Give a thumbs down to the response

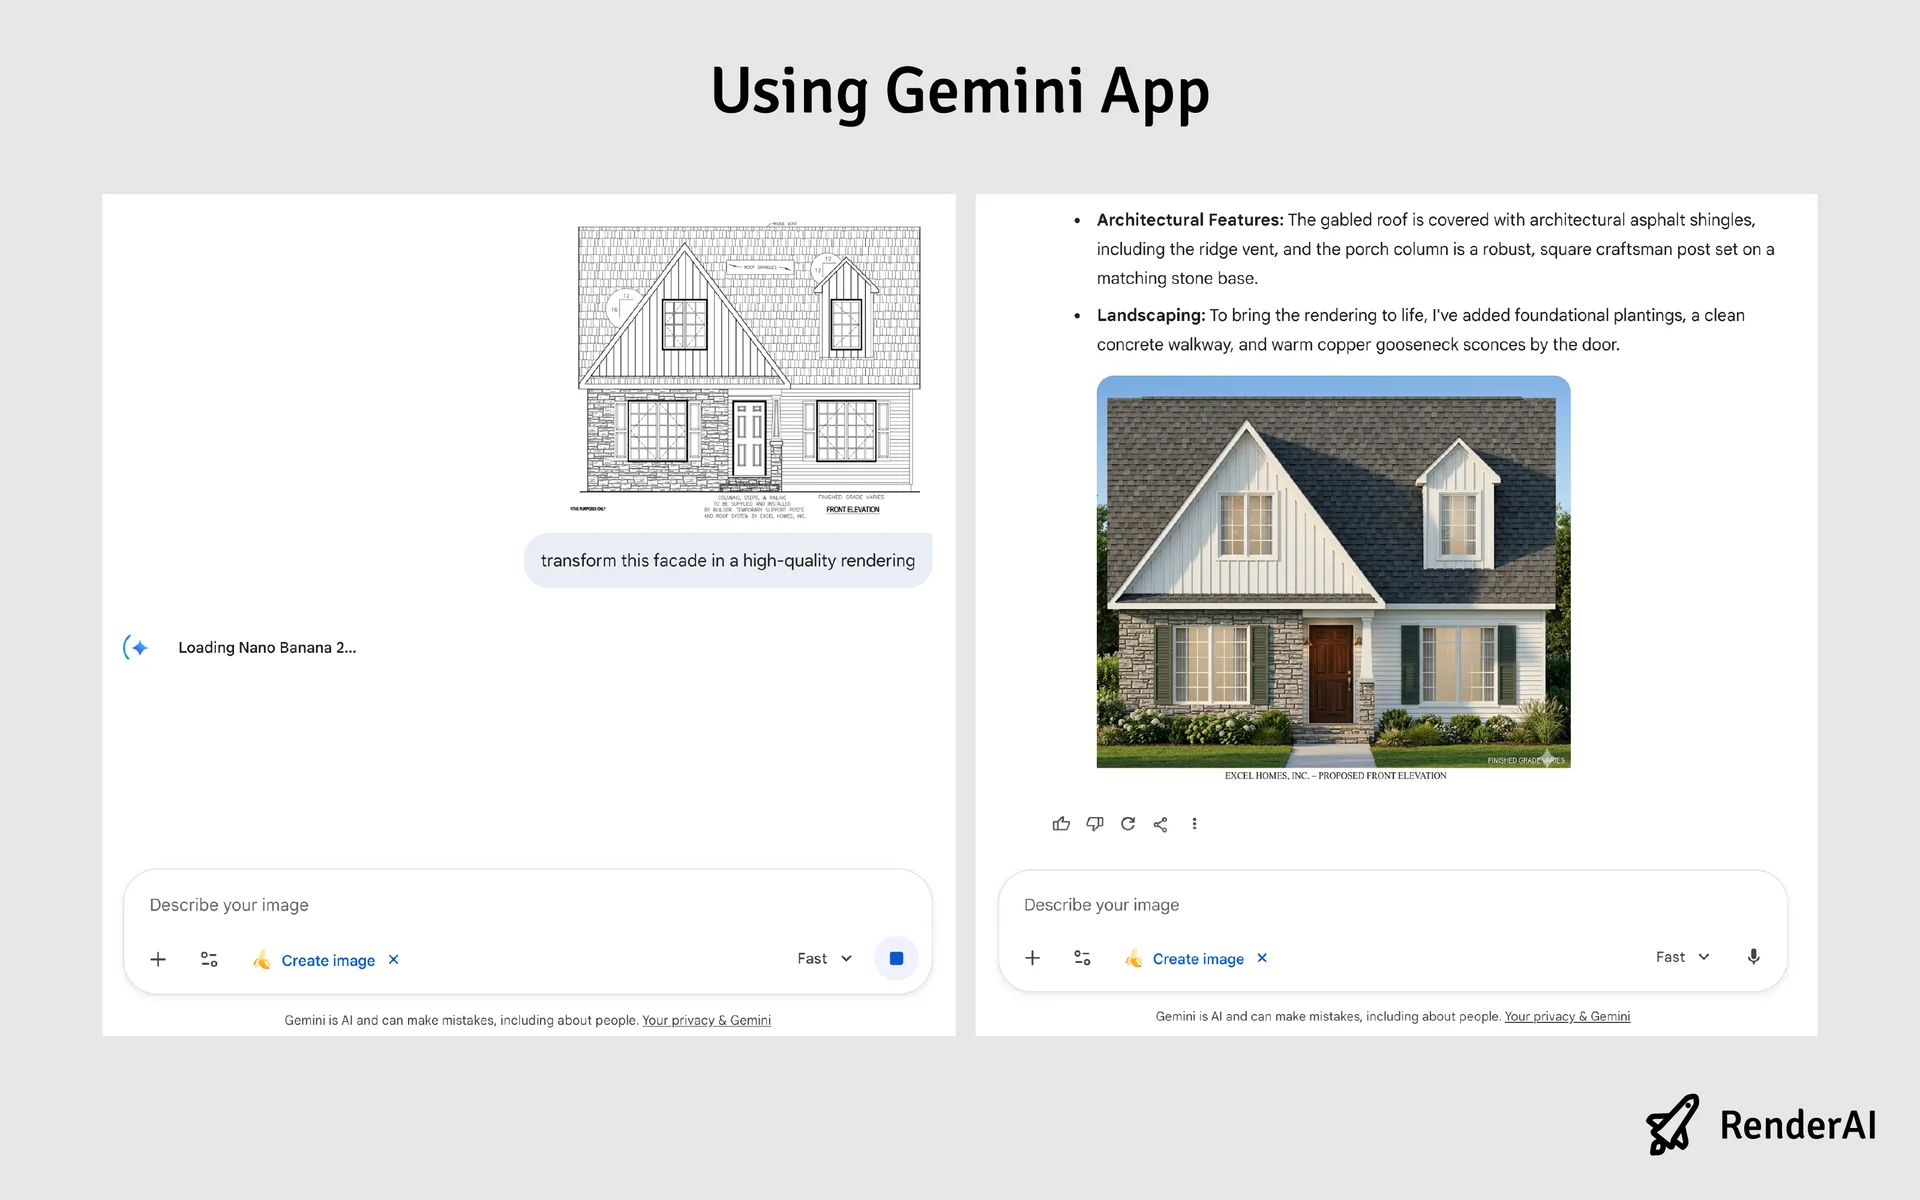1094,823
